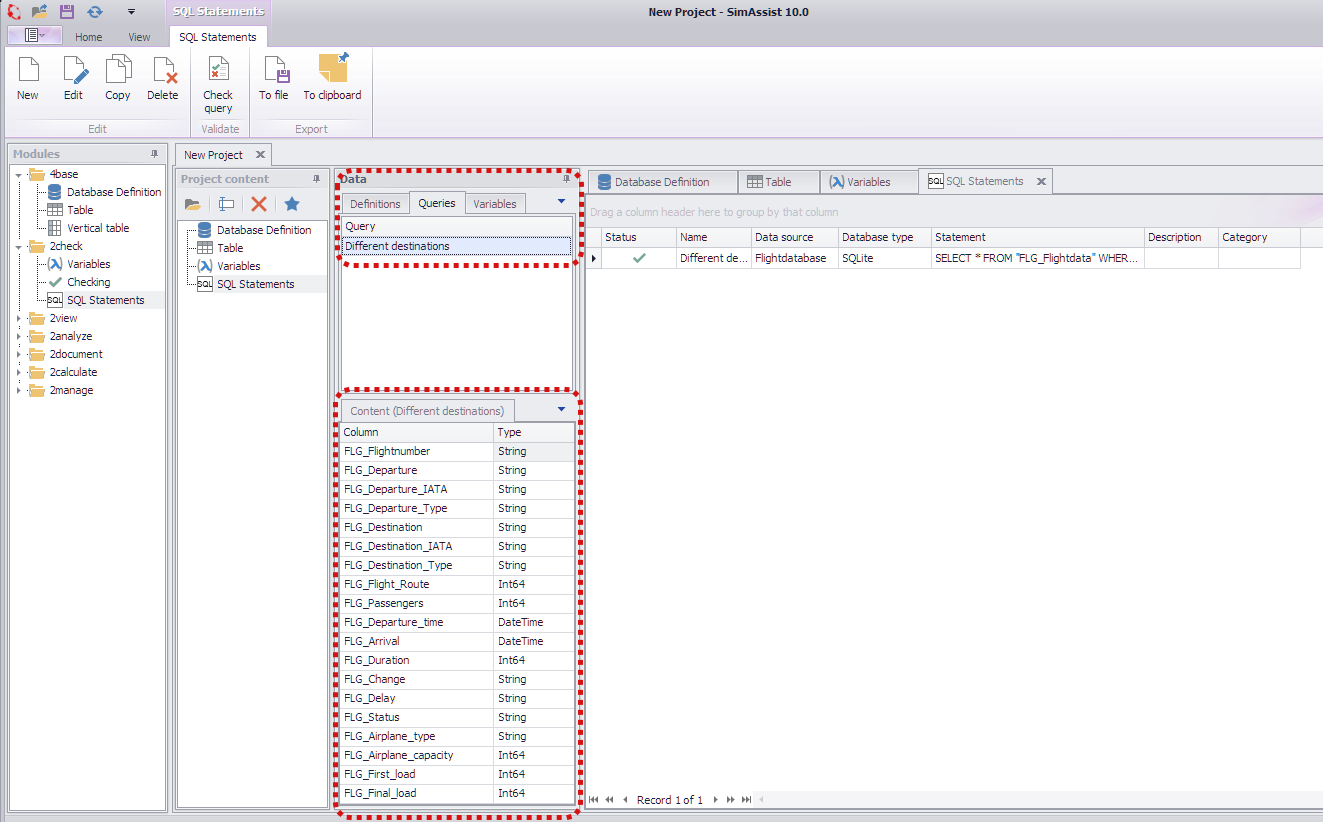The width and height of the screenshot is (1323, 822).
Task: Click the blue refresh icon in quick access
Action: pyautogui.click(x=95, y=11)
